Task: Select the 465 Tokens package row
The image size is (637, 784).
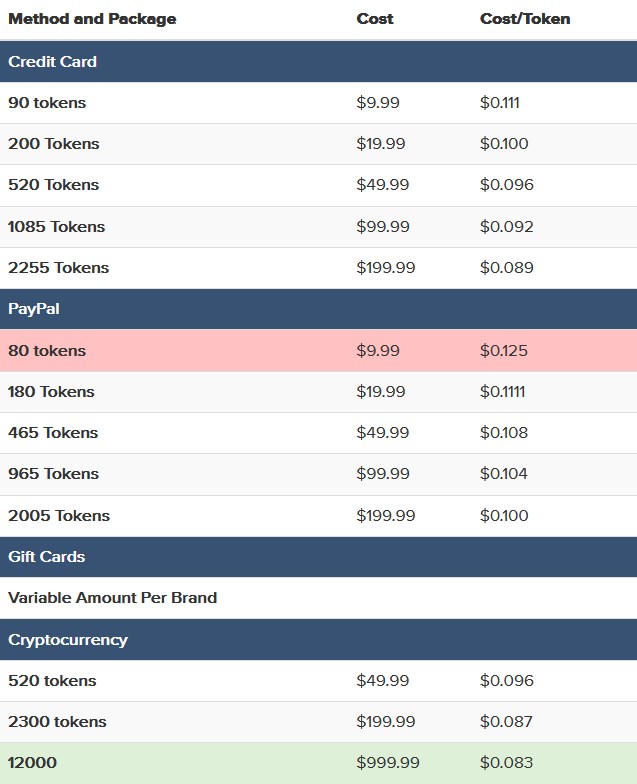Action: tap(318, 433)
